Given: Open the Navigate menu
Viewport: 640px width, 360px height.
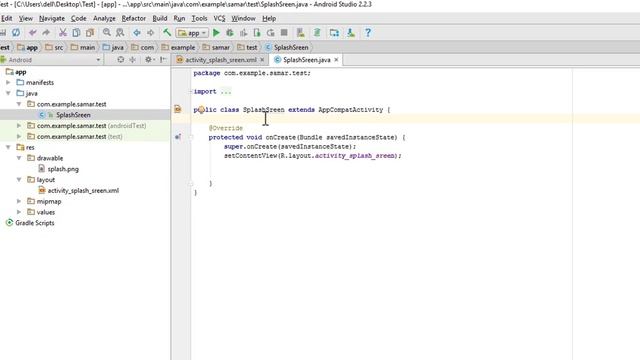Looking at the screenshot, I should (52, 18).
